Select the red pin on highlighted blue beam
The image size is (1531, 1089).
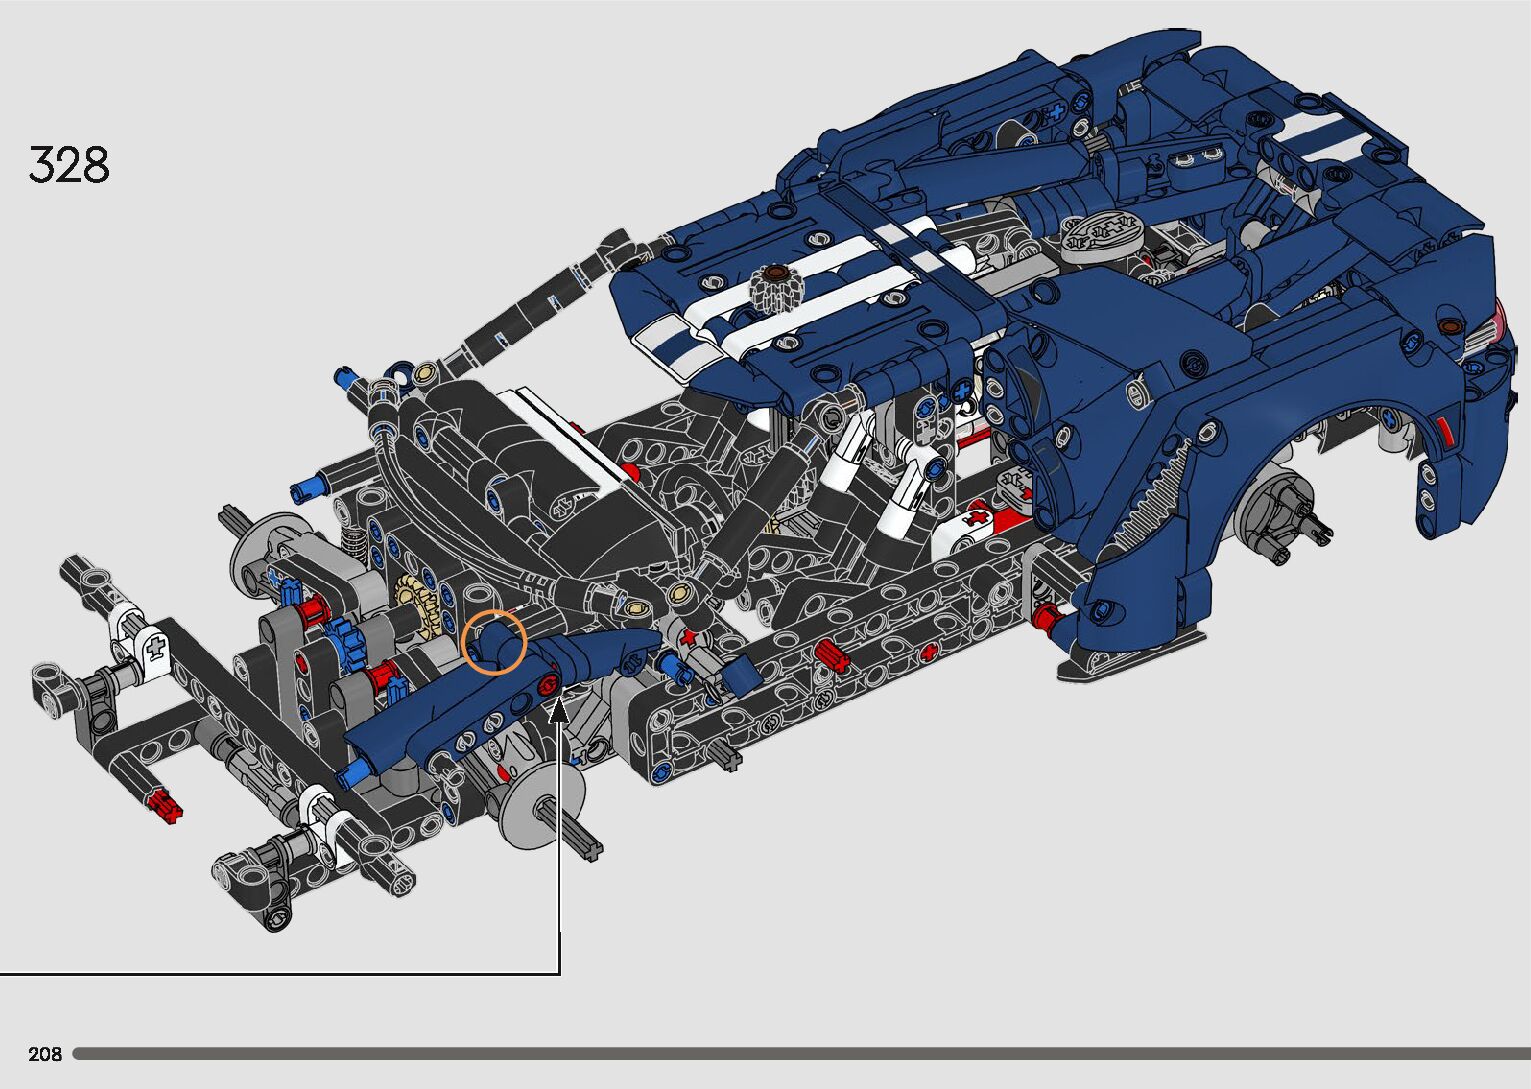pos(547,686)
